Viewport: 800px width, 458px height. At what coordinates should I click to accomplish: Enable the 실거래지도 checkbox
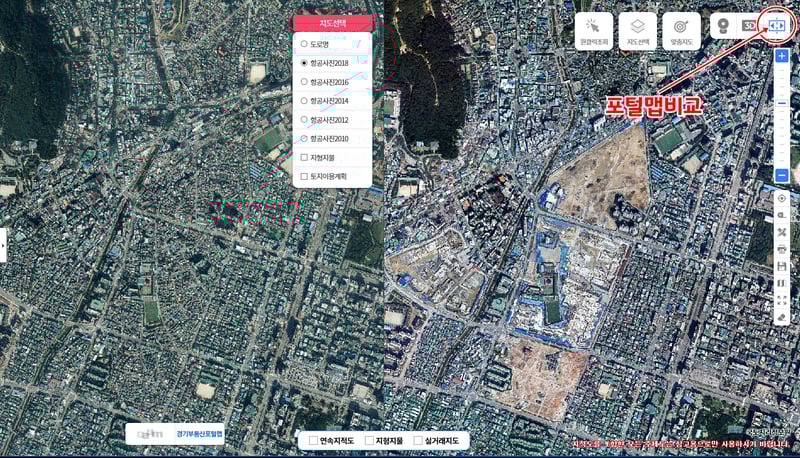(418, 440)
